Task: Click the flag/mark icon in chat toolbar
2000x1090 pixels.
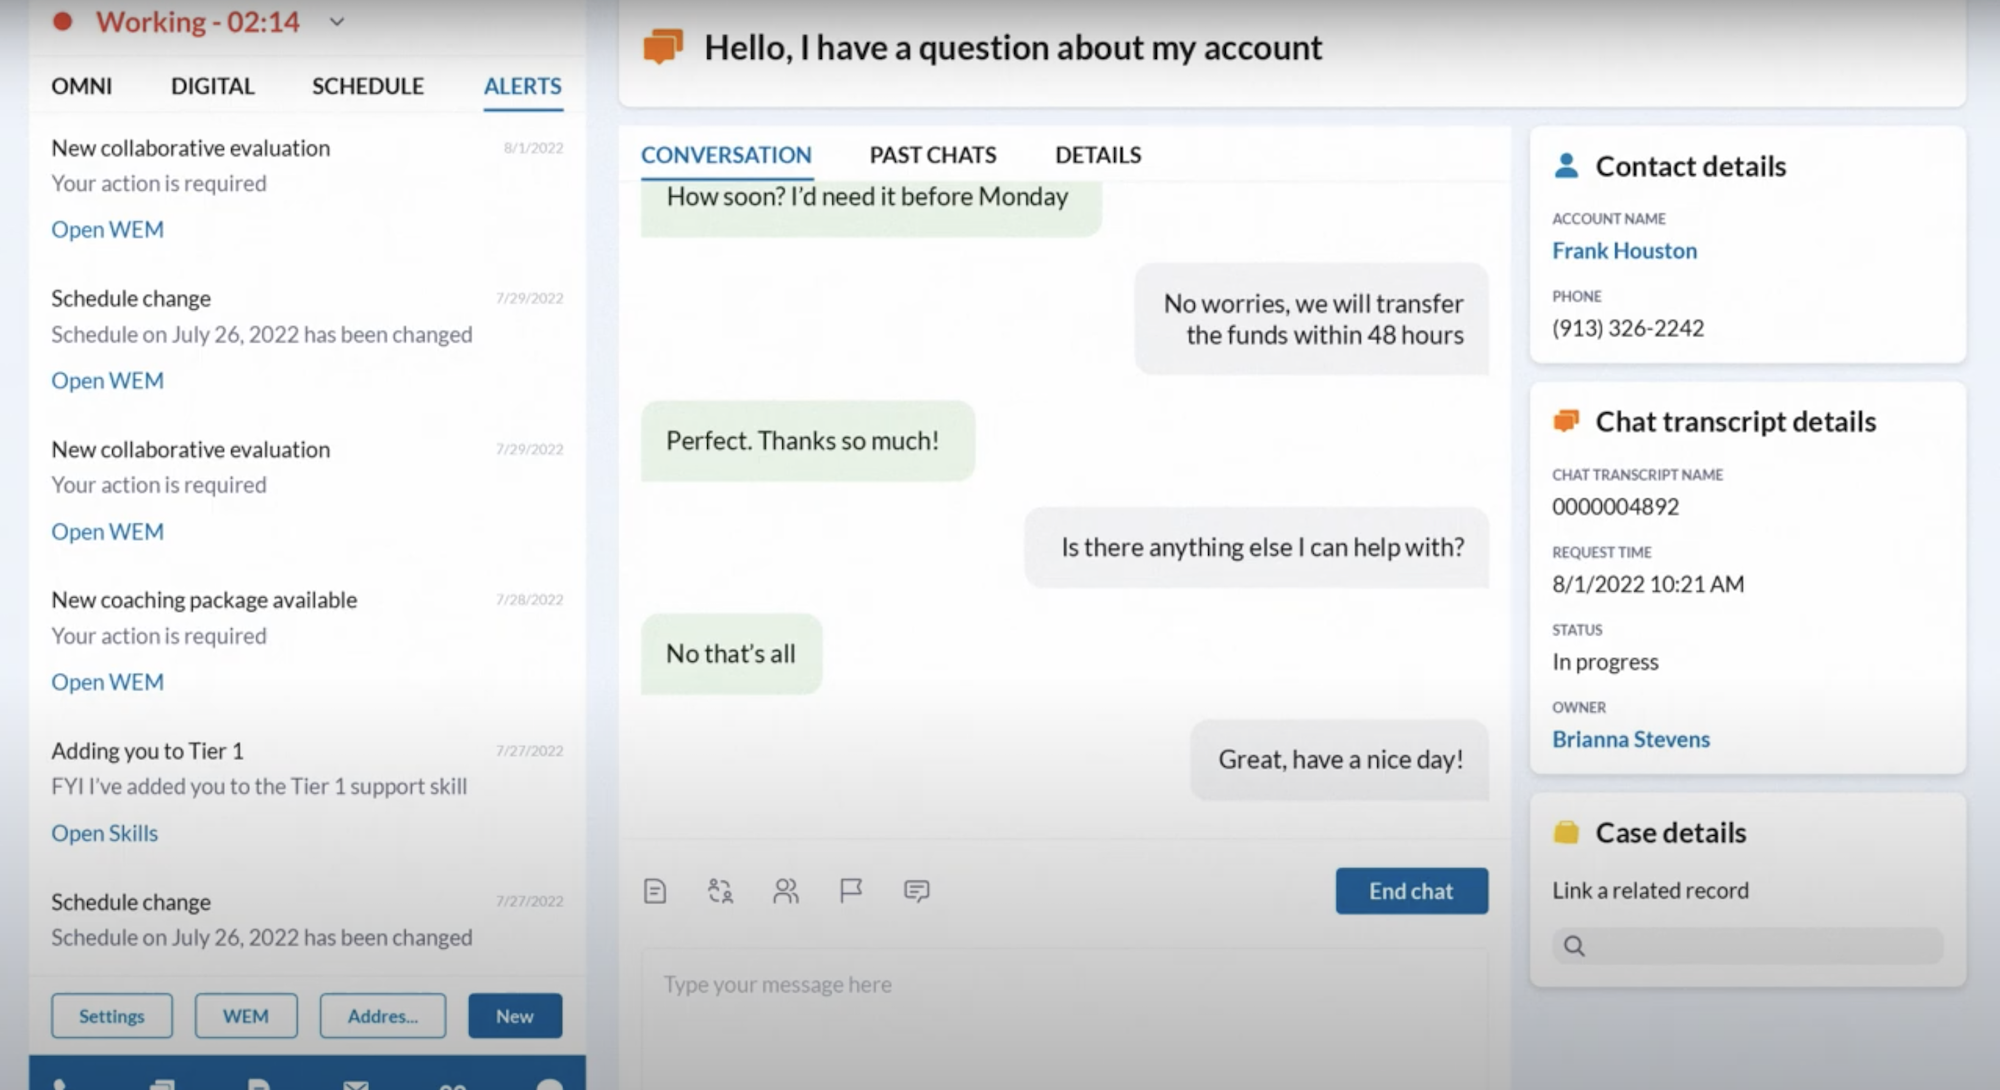Action: pyautogui.click(x=850, y=890)
